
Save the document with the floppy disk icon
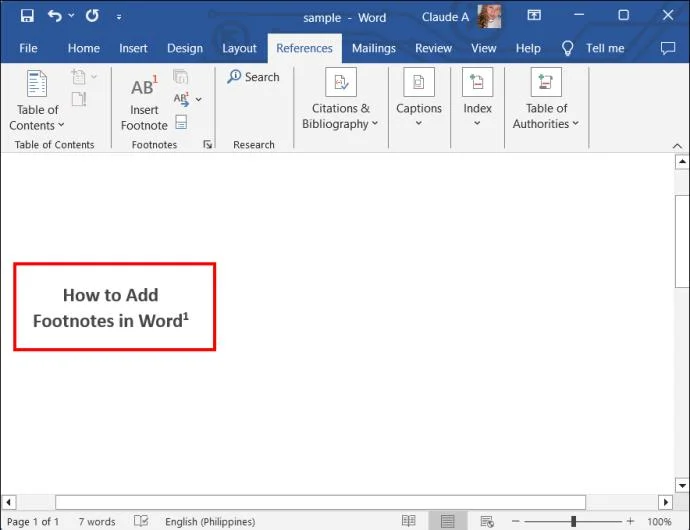tap(27, 16)
